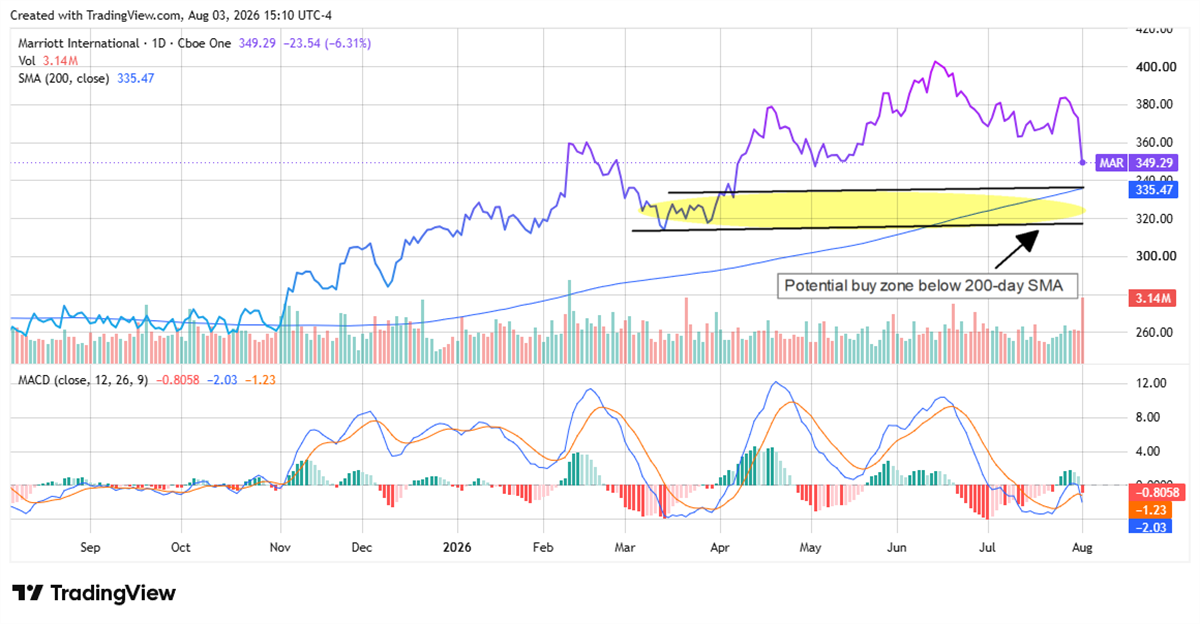
Task: Click the Mar date axis label
Action: 625,548
